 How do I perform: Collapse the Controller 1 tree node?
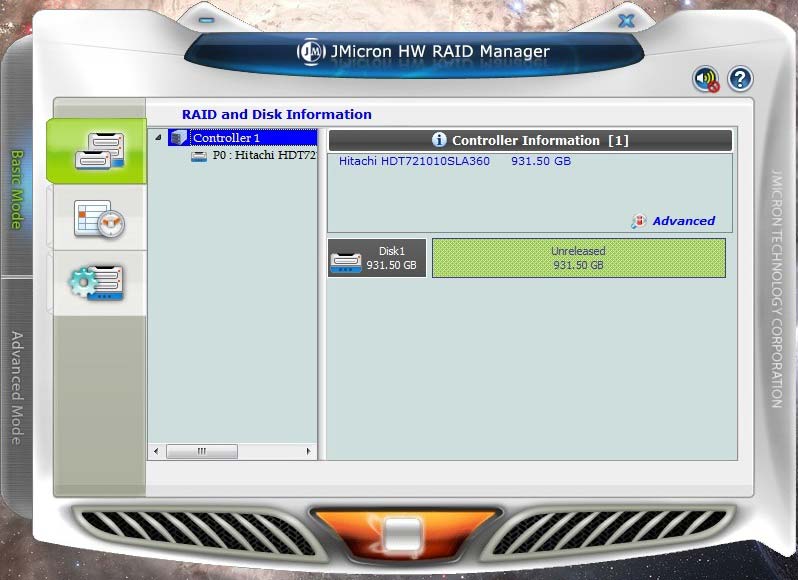coord(158,139)
